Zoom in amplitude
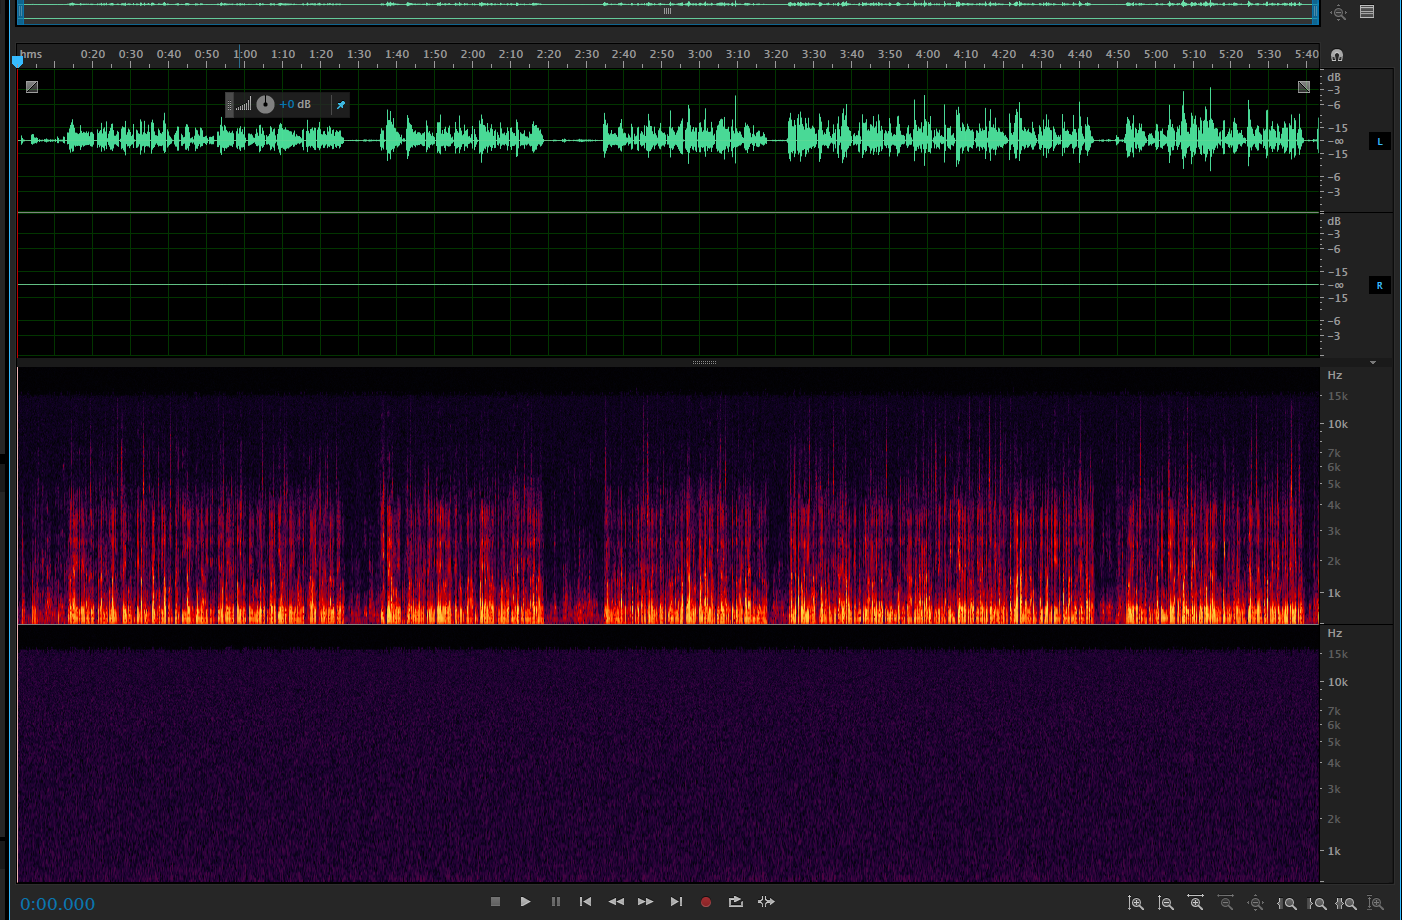1402x920 pixels. 1136,903
